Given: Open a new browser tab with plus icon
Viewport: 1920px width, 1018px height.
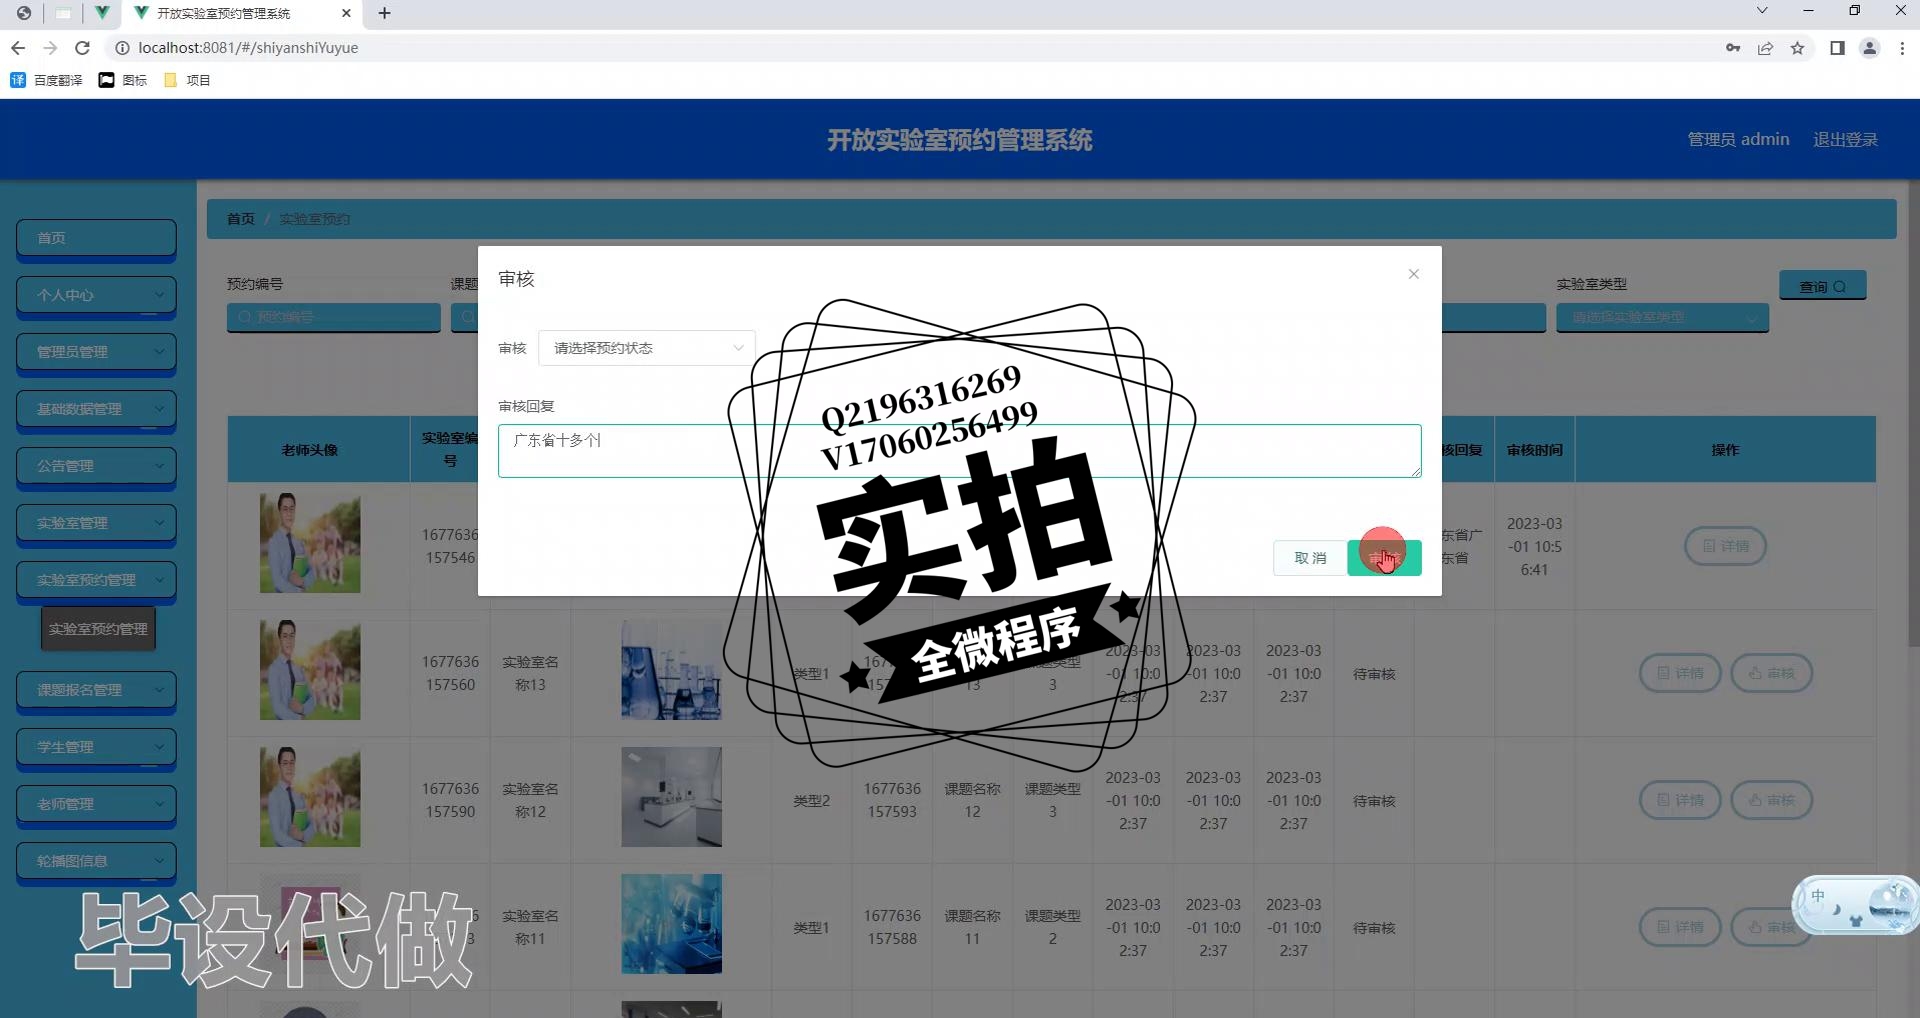Looking at the screenshot, I should coord(385,13).
